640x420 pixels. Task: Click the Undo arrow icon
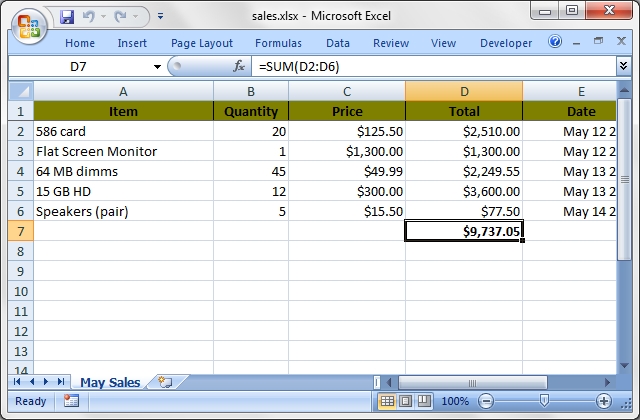[x=88, y=16]
